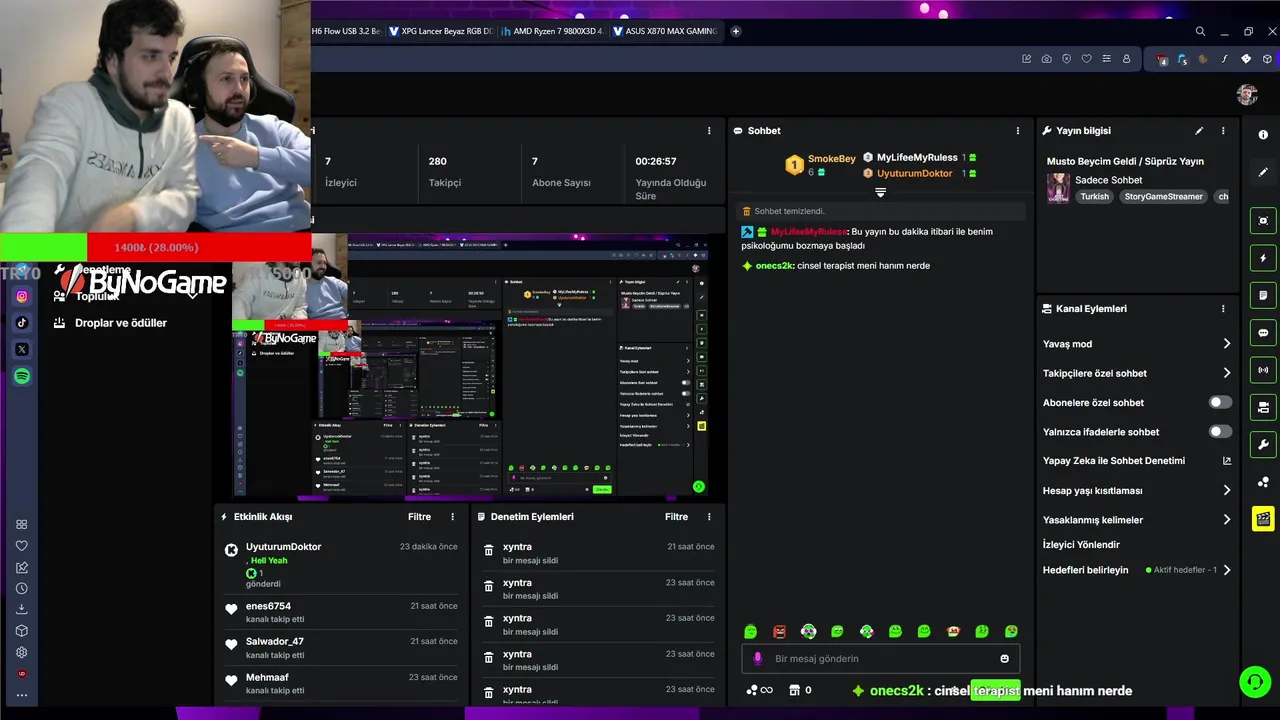Toggle Yalnızca ifadelerle sohbet switch
Screen dimensions: 1280x720
pos(1220,432)
